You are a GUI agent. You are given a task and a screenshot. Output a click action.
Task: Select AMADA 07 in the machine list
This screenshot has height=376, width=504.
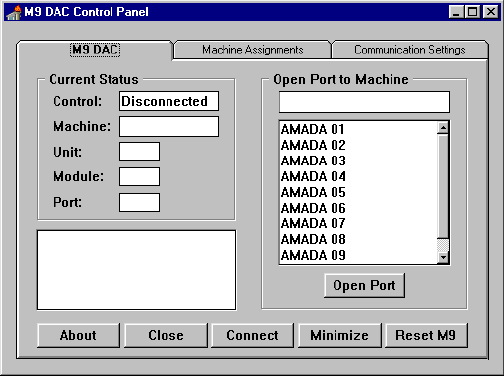[358, 224]
